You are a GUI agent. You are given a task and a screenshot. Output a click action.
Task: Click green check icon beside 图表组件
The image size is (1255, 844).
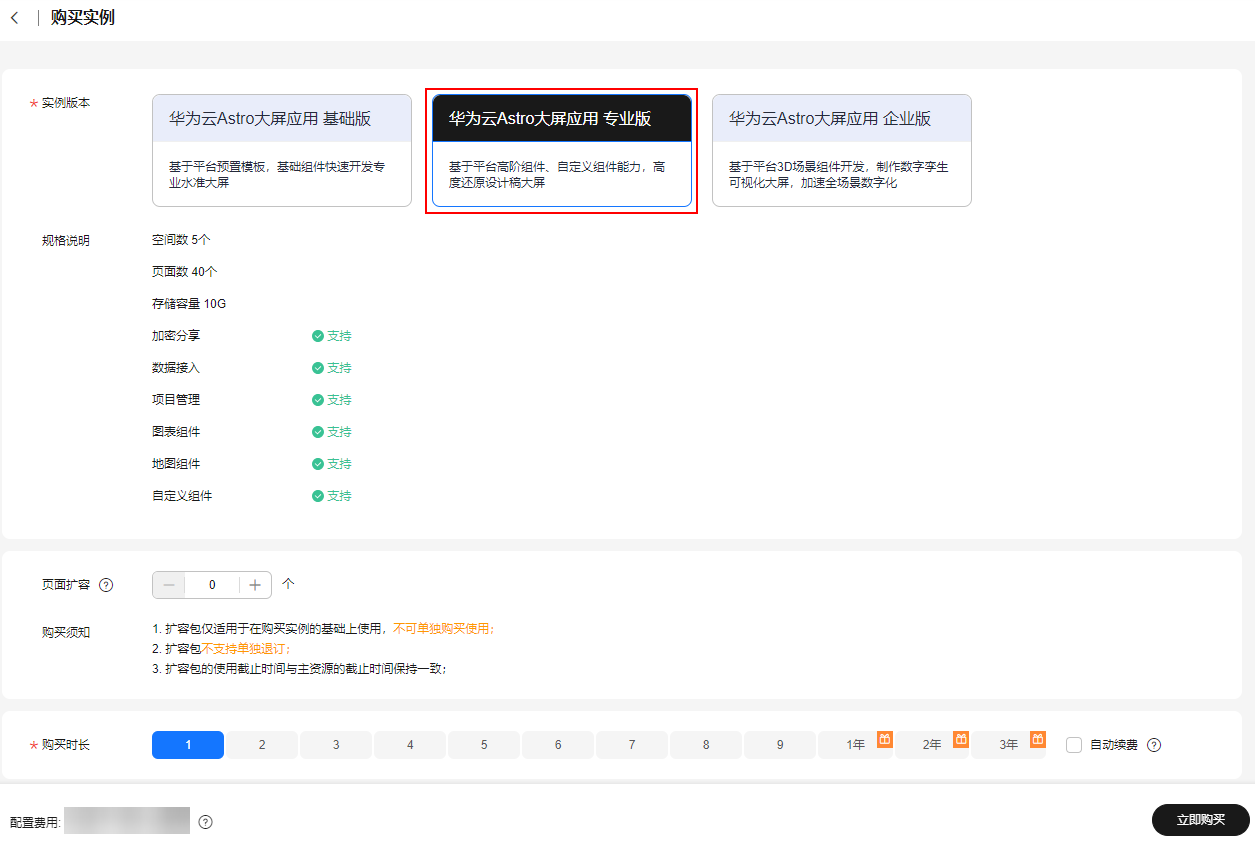click(318, 432)
